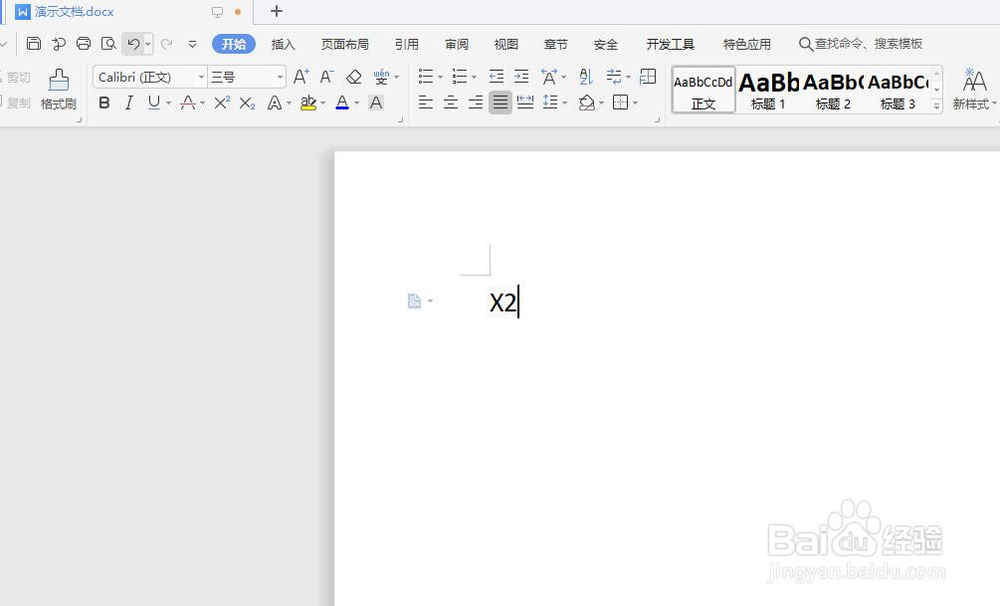Viewport: 1000px width, 606px height.
Task: Click the command search field
Action: coord(860,44)
